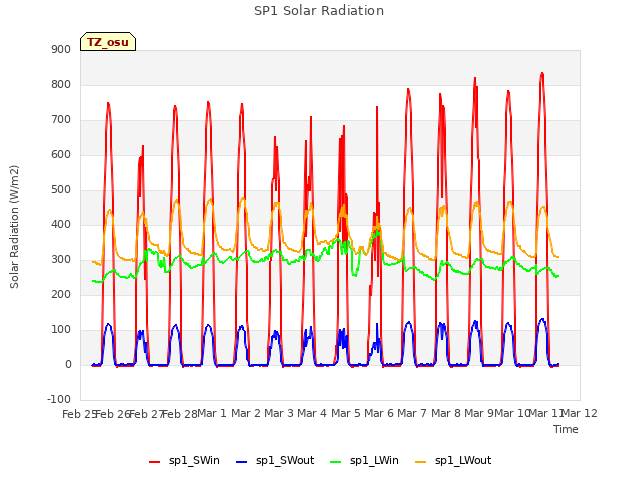Click the SP1 Solar Radiation chart title
Screen dimensions: 640x480
[319, 11]
